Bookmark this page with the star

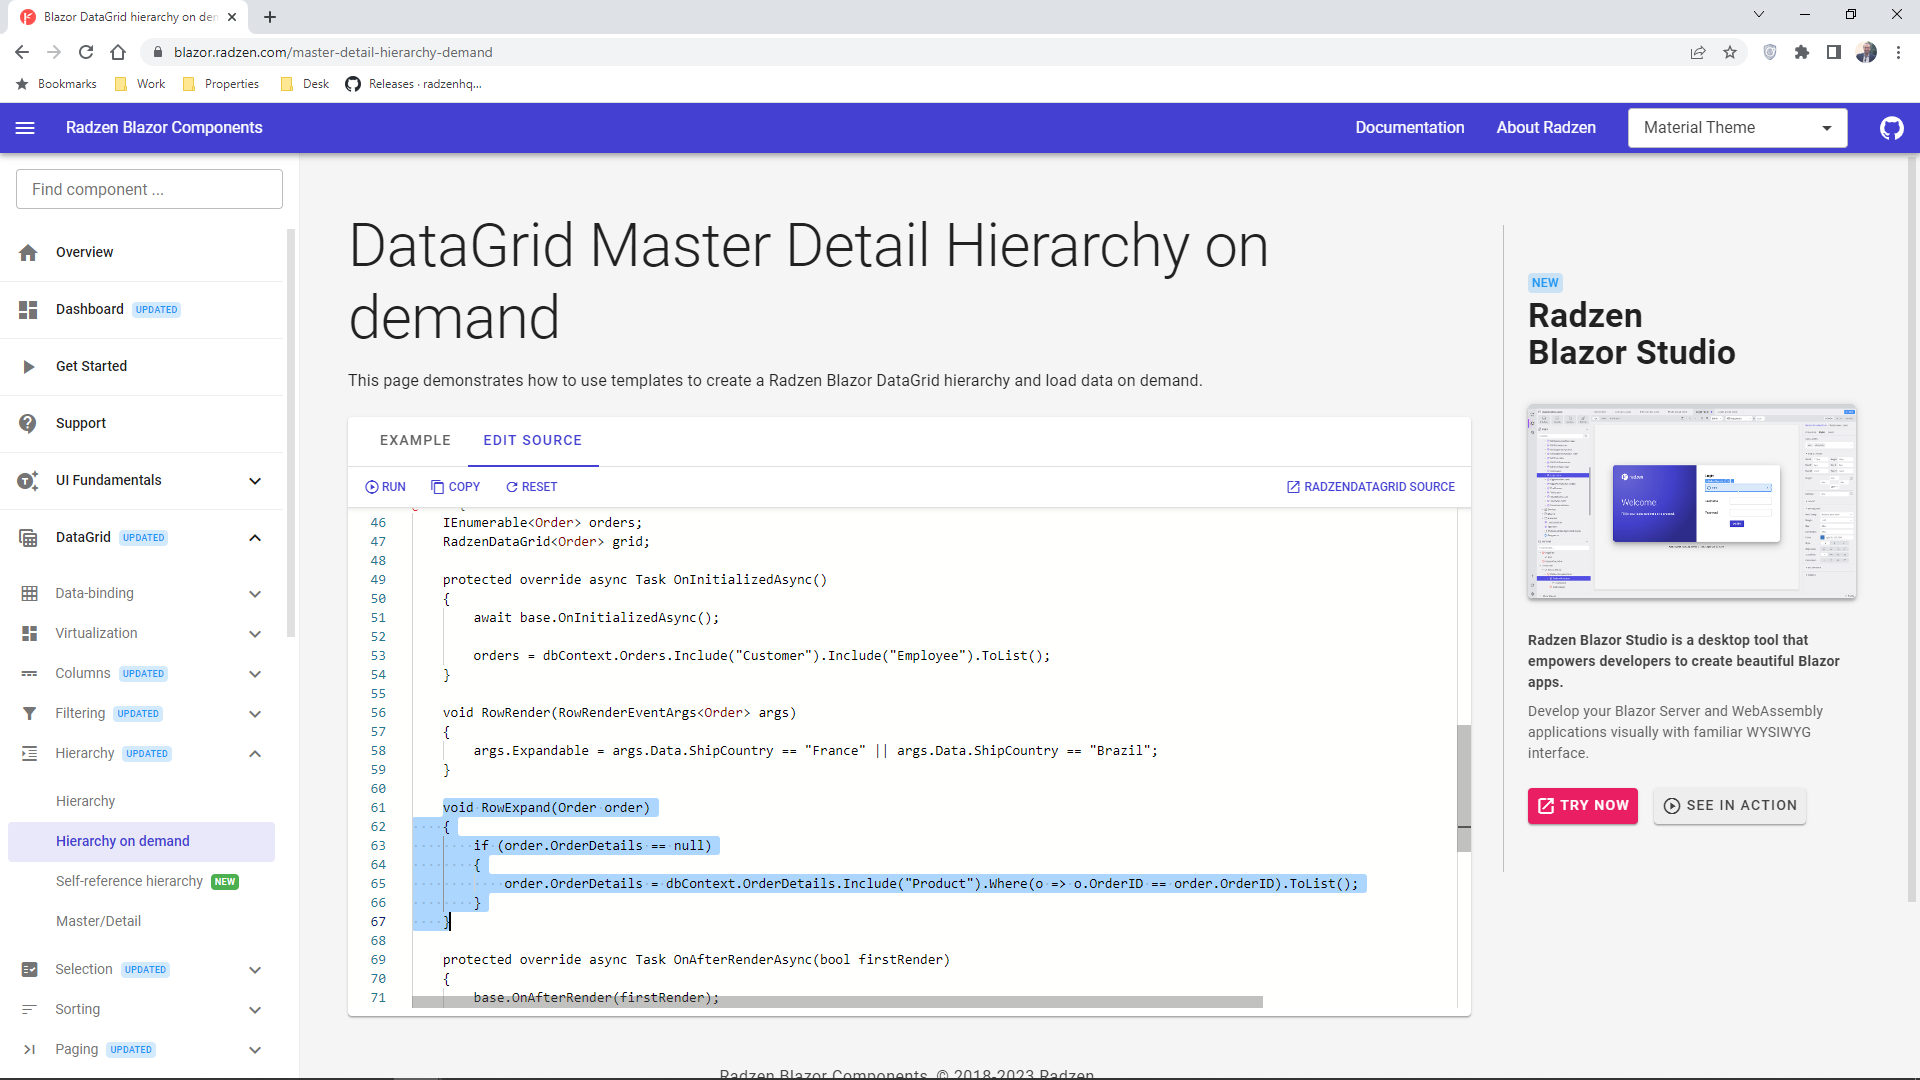1730,52
